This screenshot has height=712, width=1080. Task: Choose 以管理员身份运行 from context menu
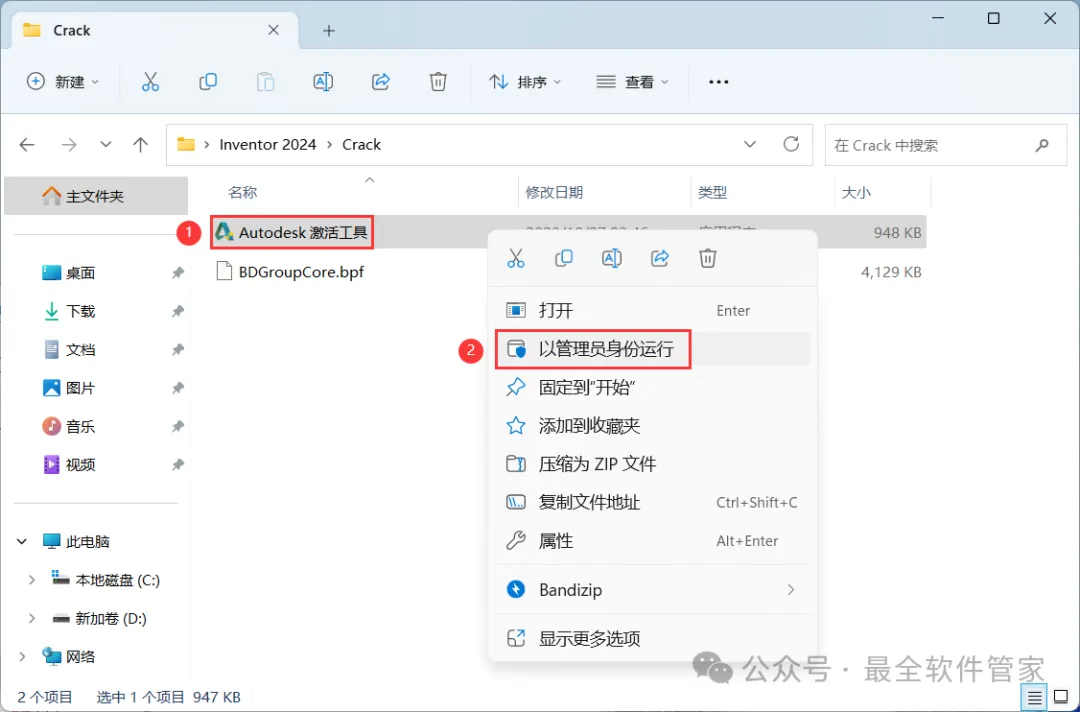[x=652, y=349]
